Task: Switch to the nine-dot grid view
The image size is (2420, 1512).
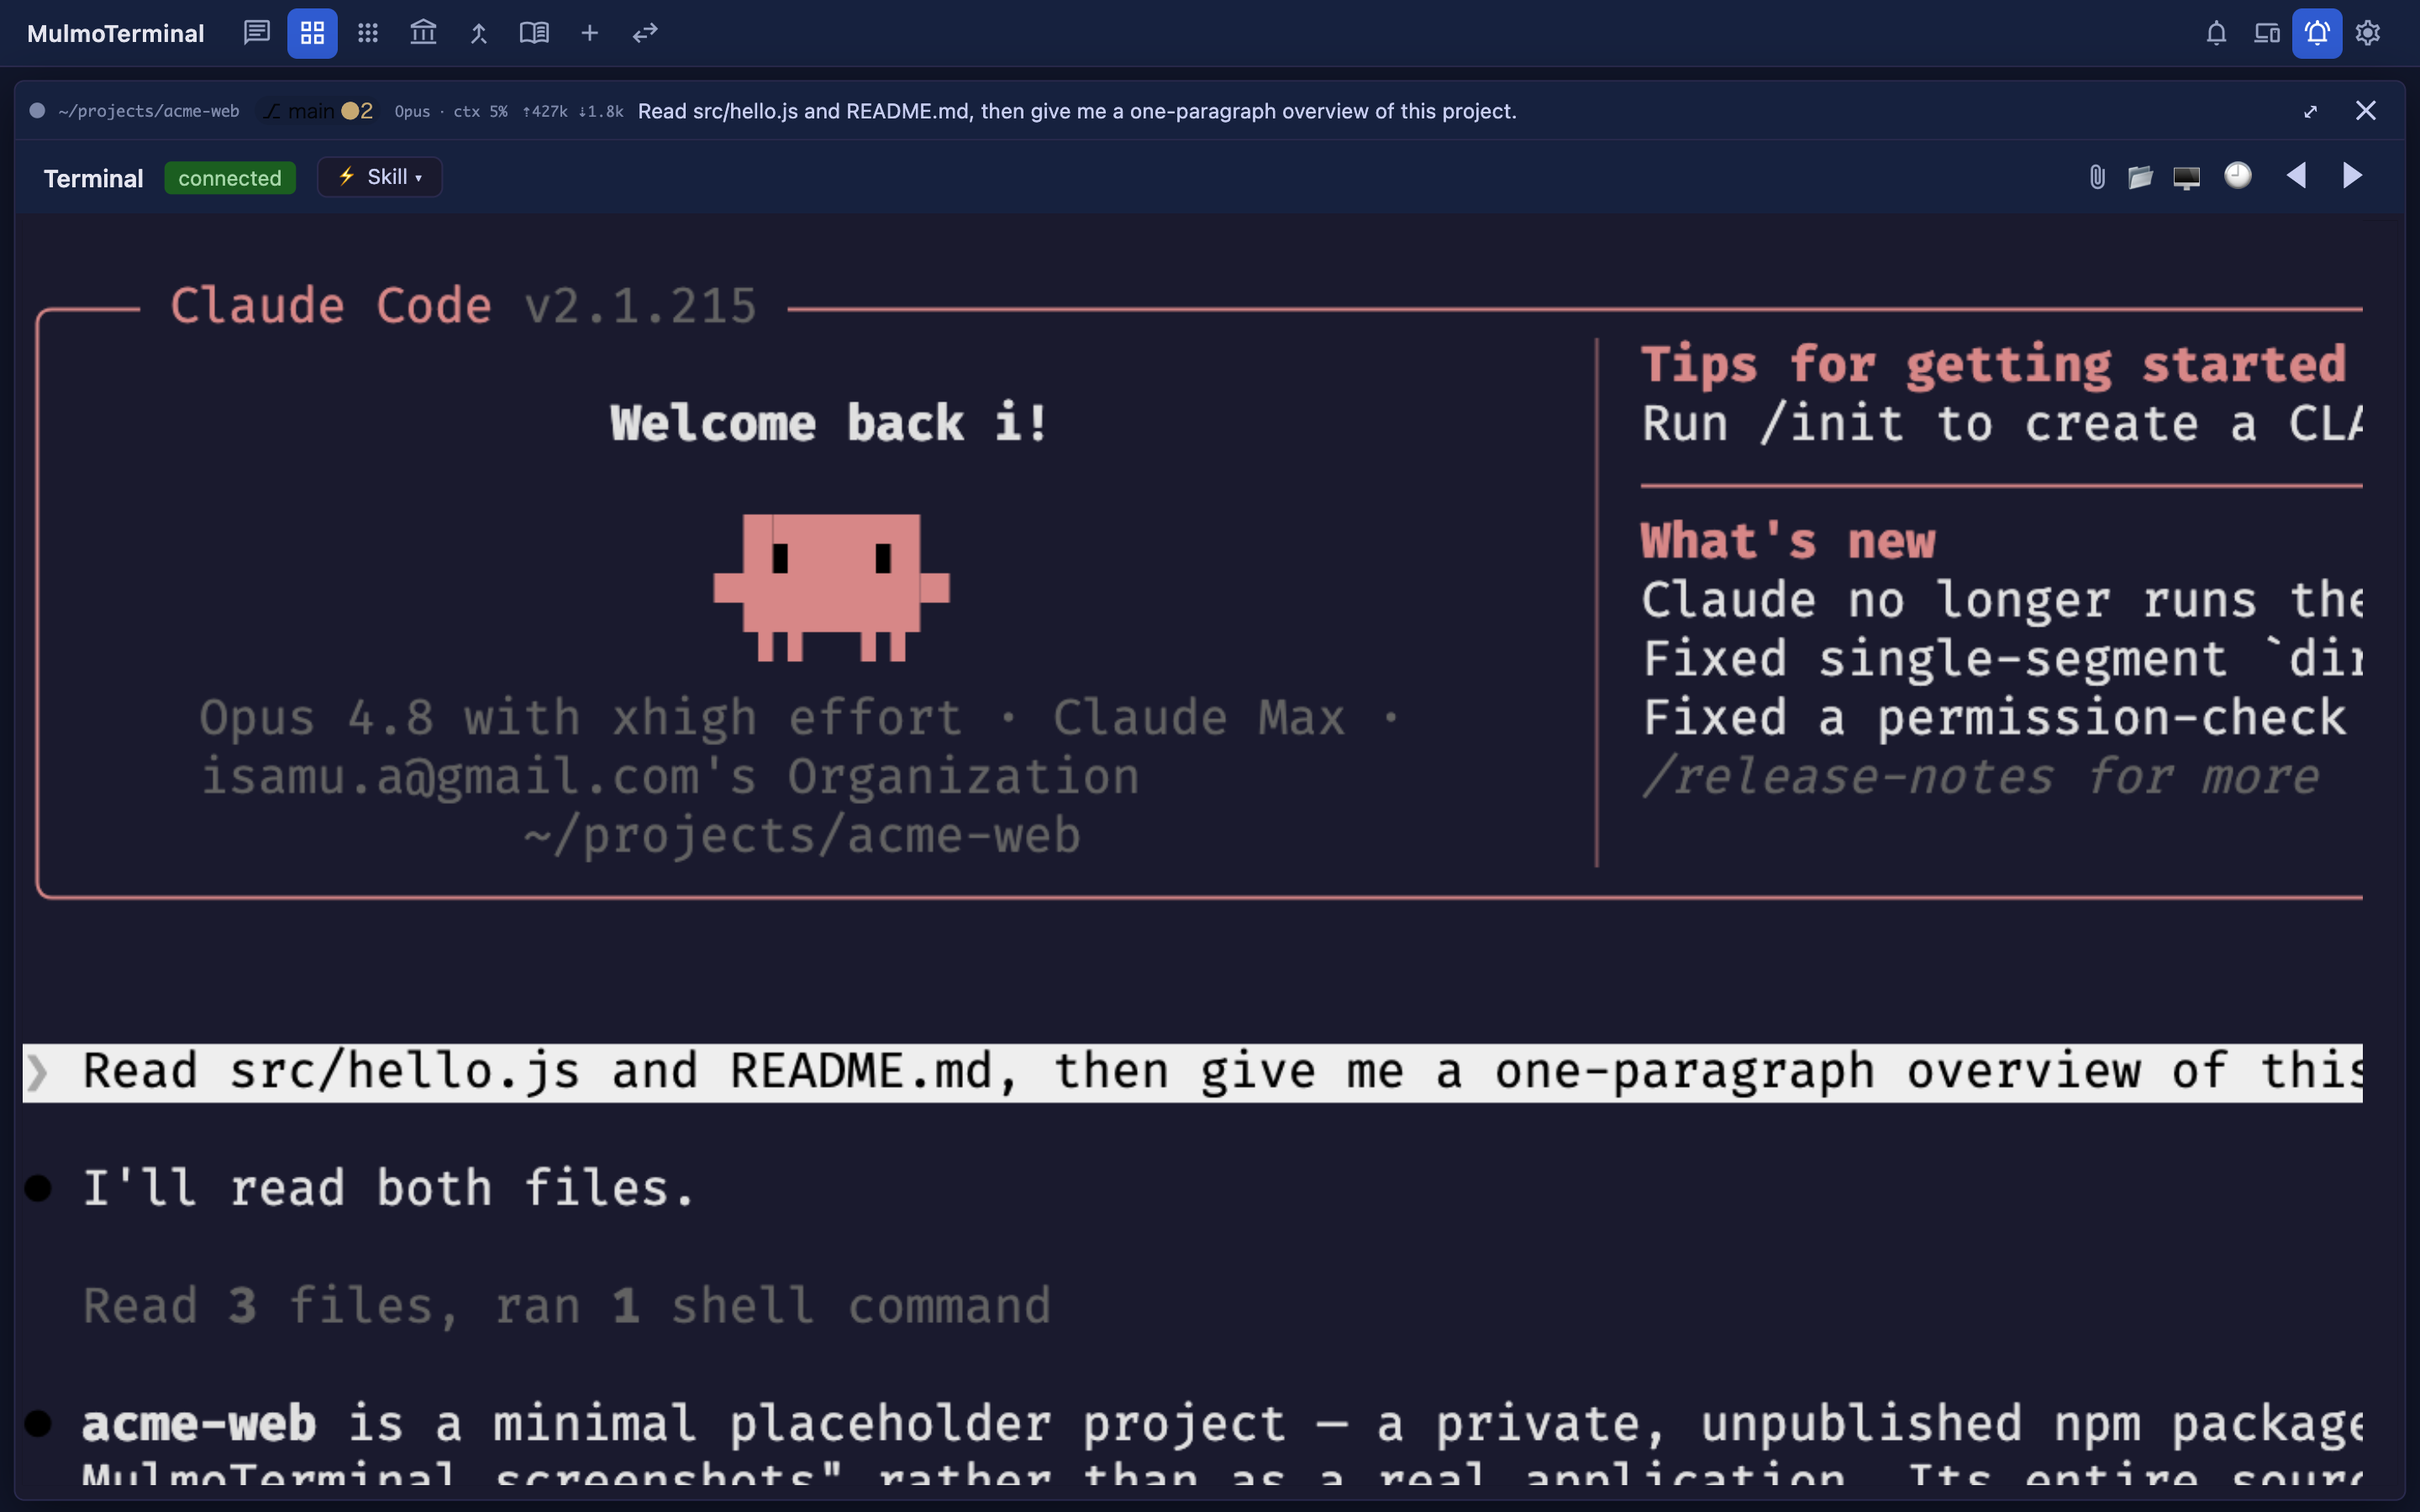Action: [368, 33]
